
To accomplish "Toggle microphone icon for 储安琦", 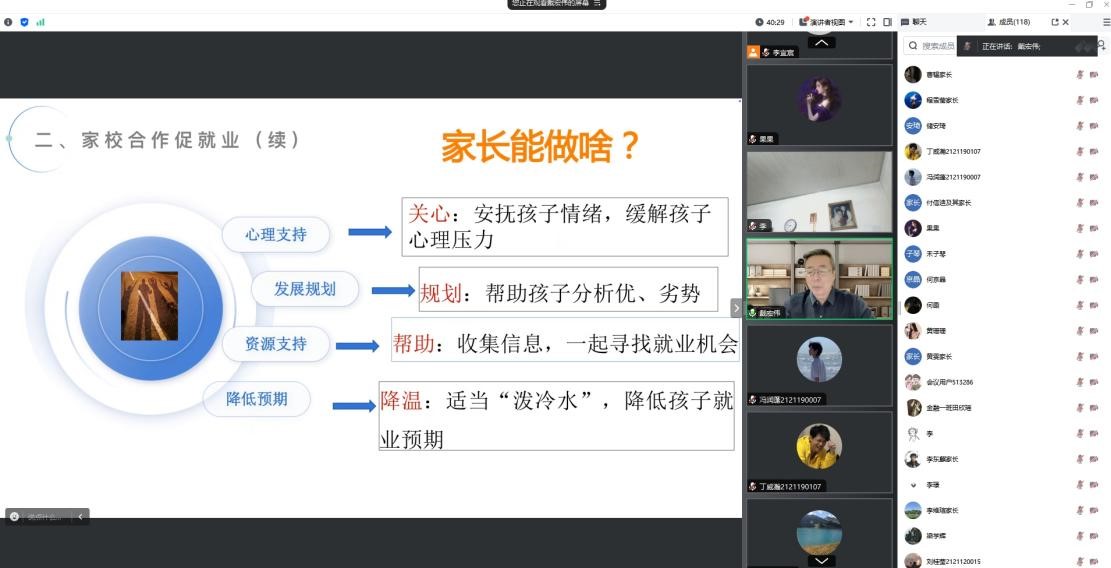I will 1079,126.
